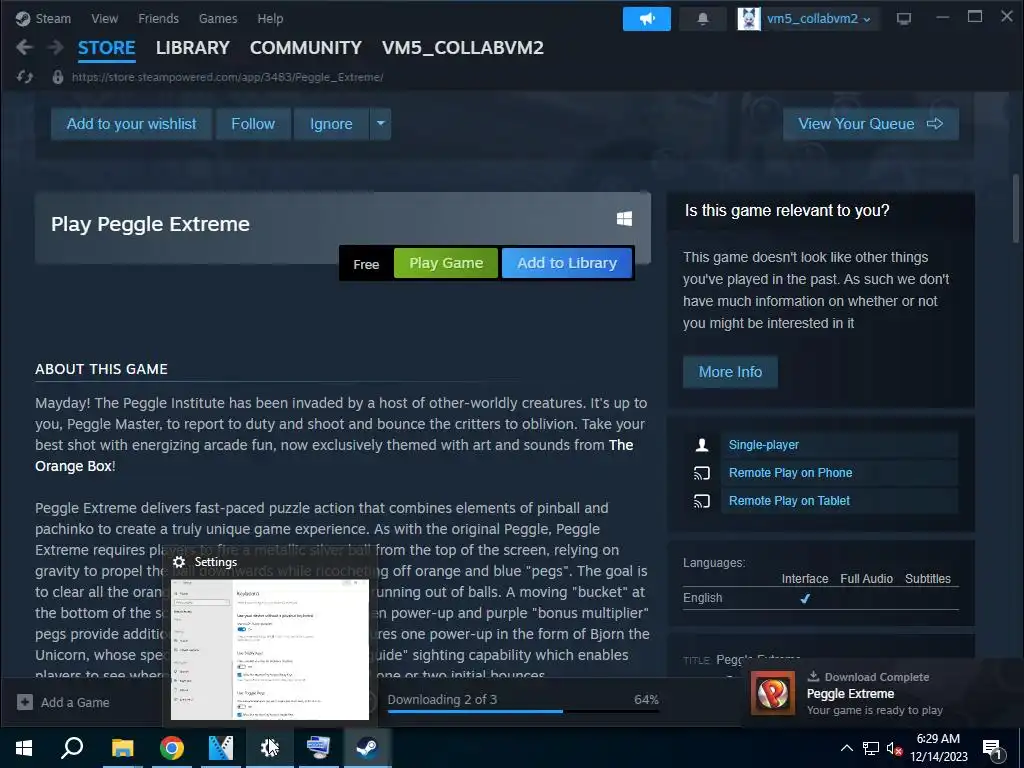Show hidden system tray icons
The height and width of the screenshot is (768, 1024).
pyautogui.click(x=846, y=748)
